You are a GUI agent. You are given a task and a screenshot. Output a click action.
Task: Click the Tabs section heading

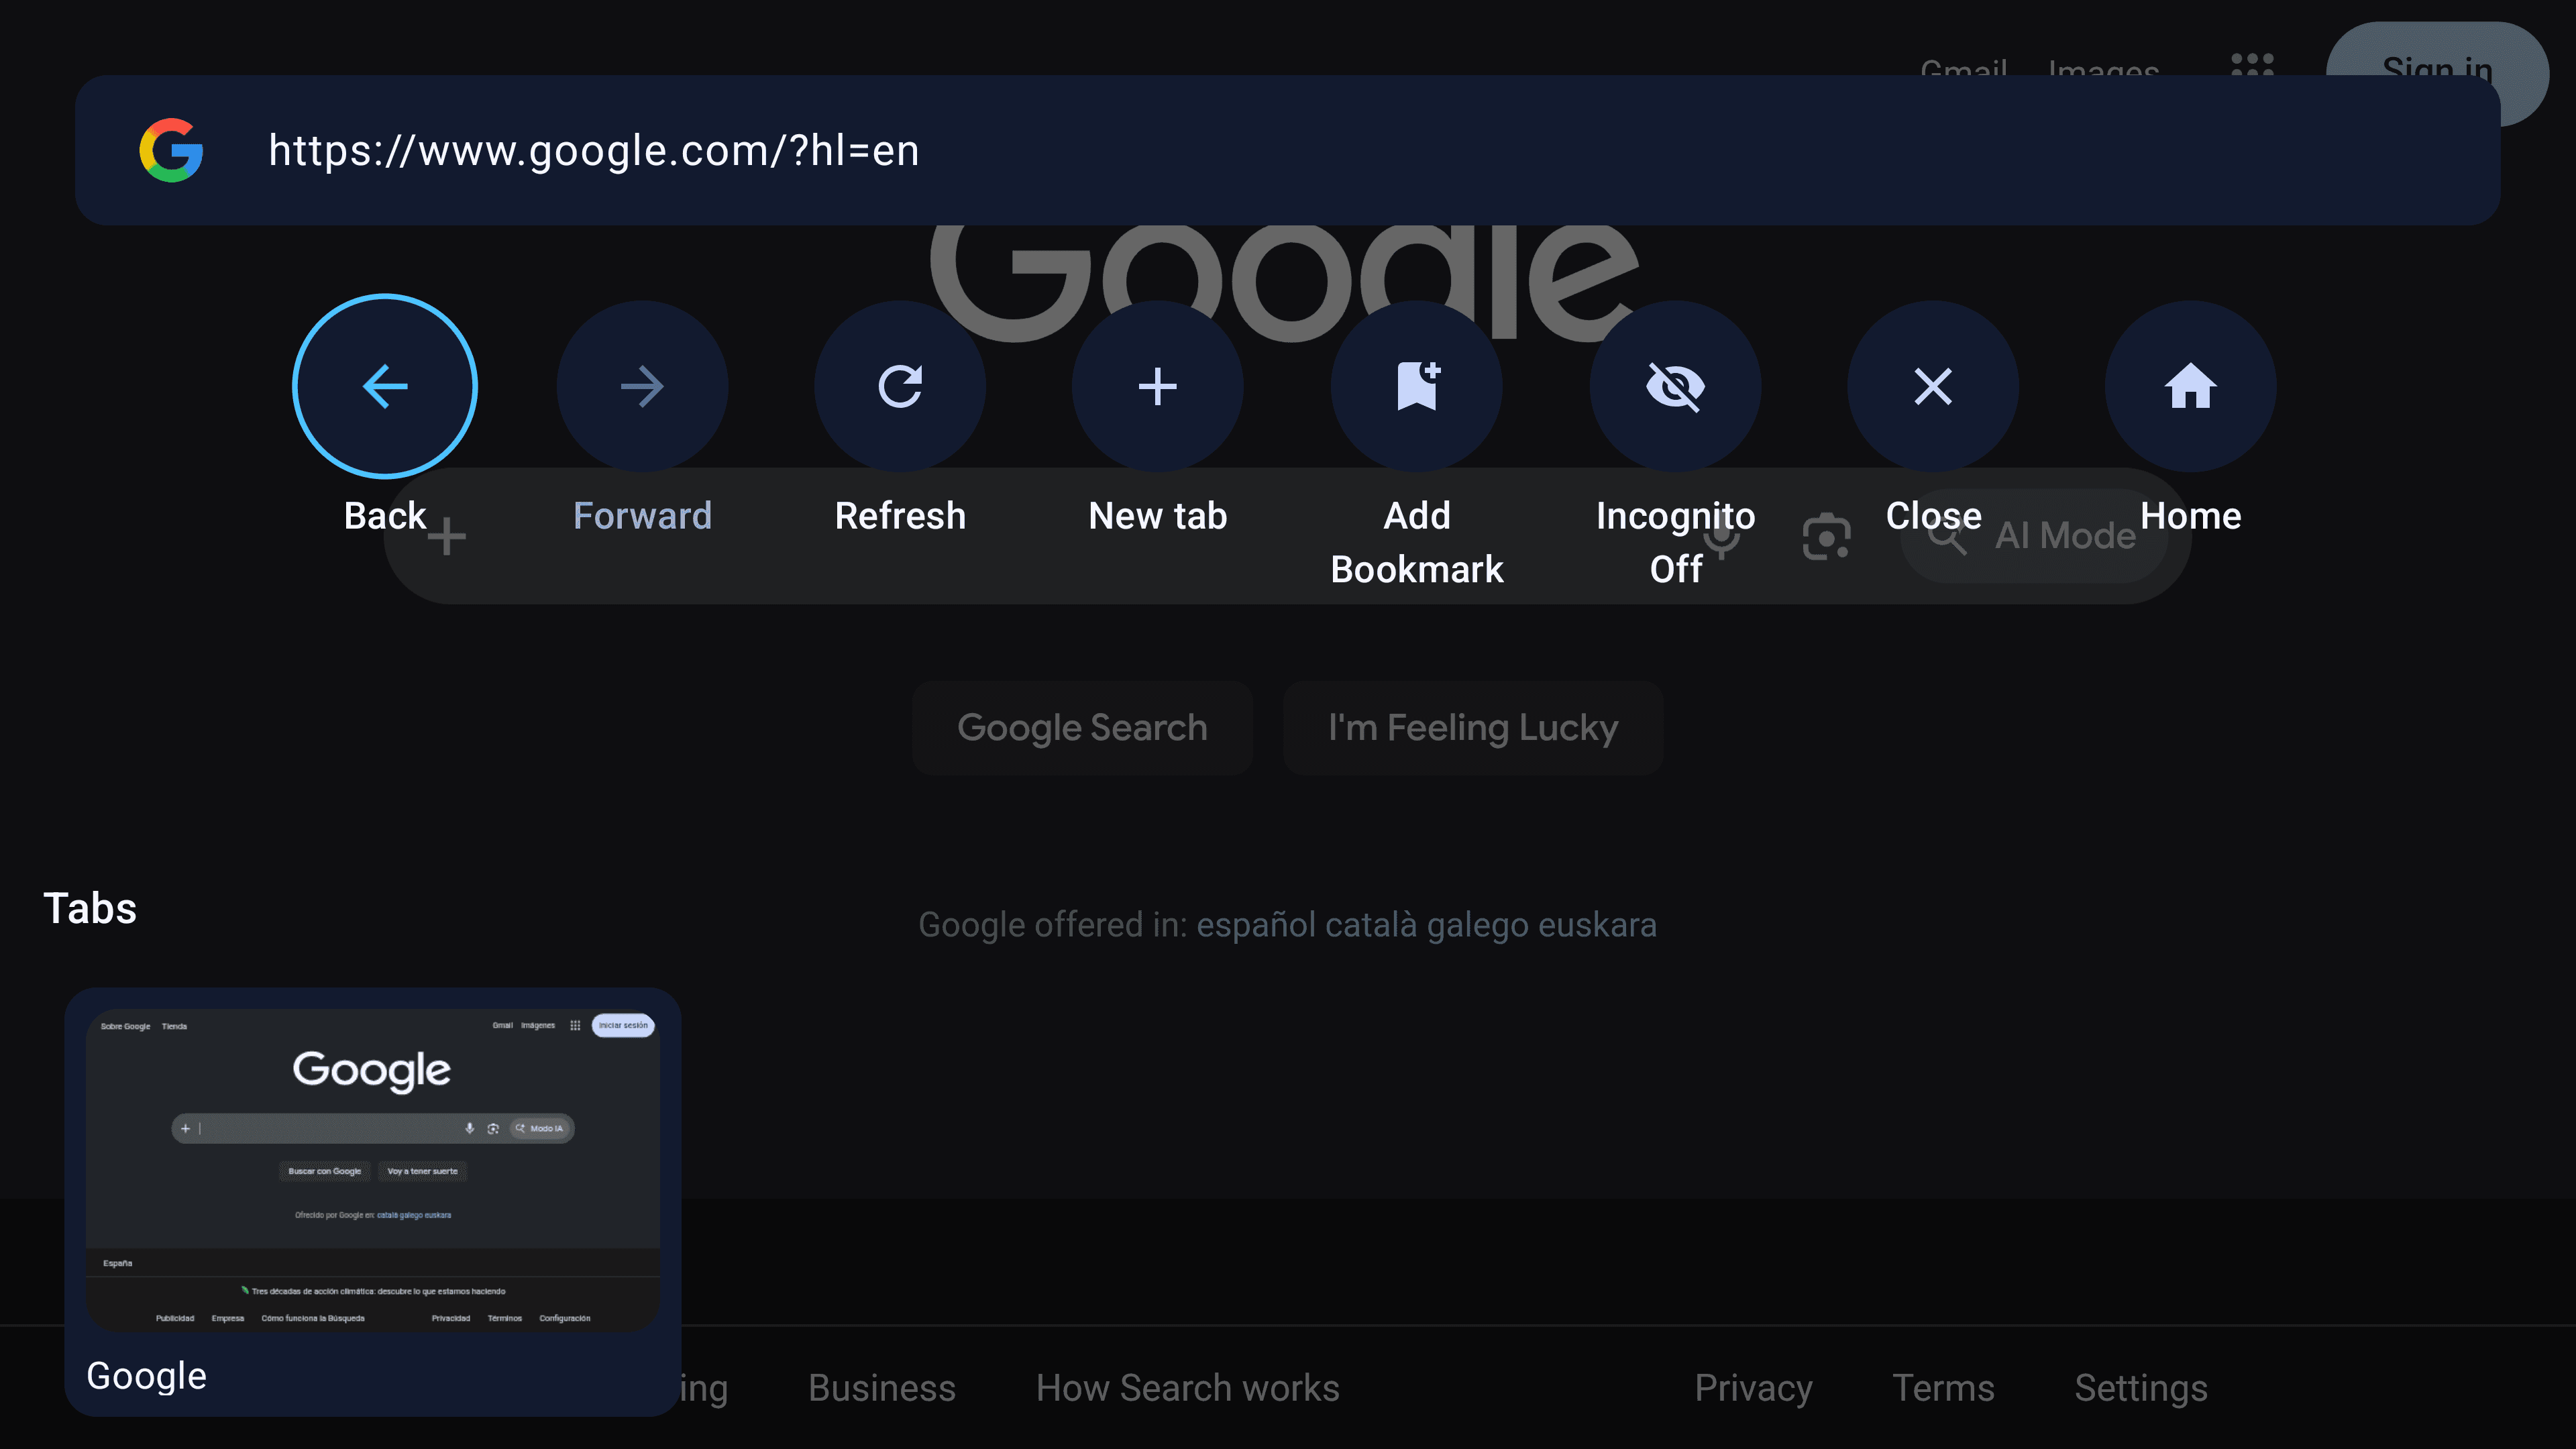[x=90, y=908]
